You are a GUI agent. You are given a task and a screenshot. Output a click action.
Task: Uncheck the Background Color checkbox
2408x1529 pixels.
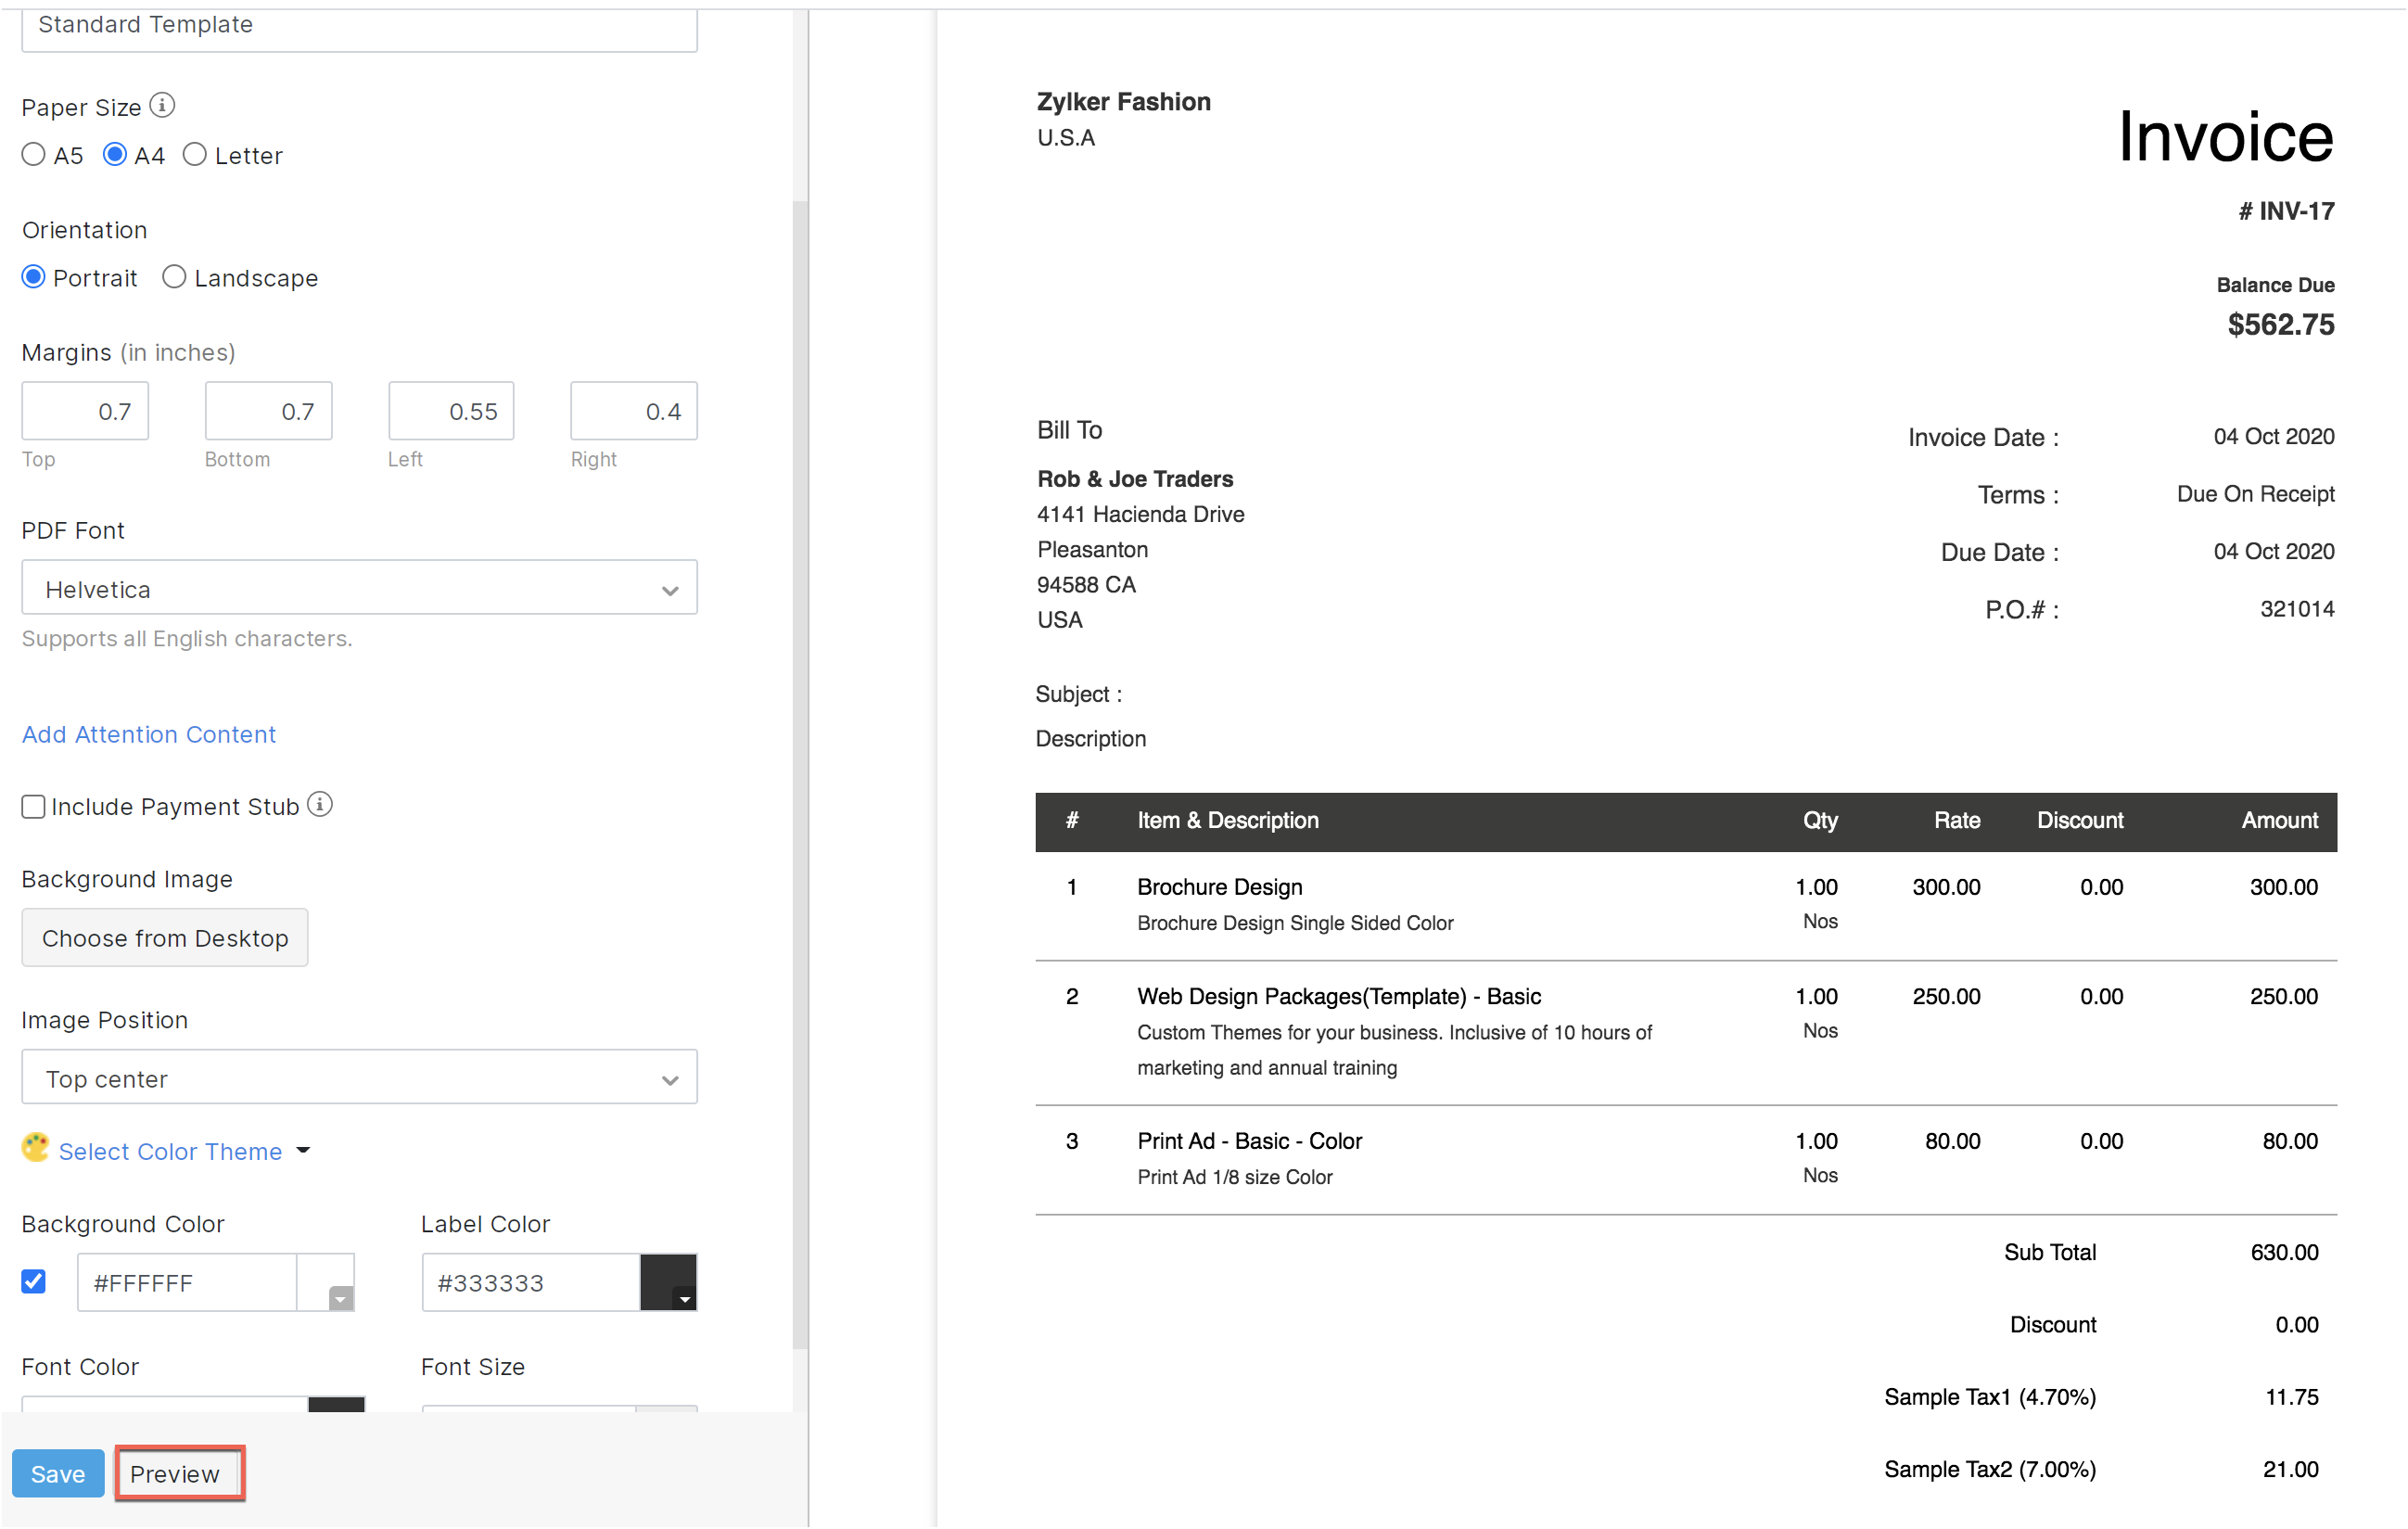coord(34,1282)
